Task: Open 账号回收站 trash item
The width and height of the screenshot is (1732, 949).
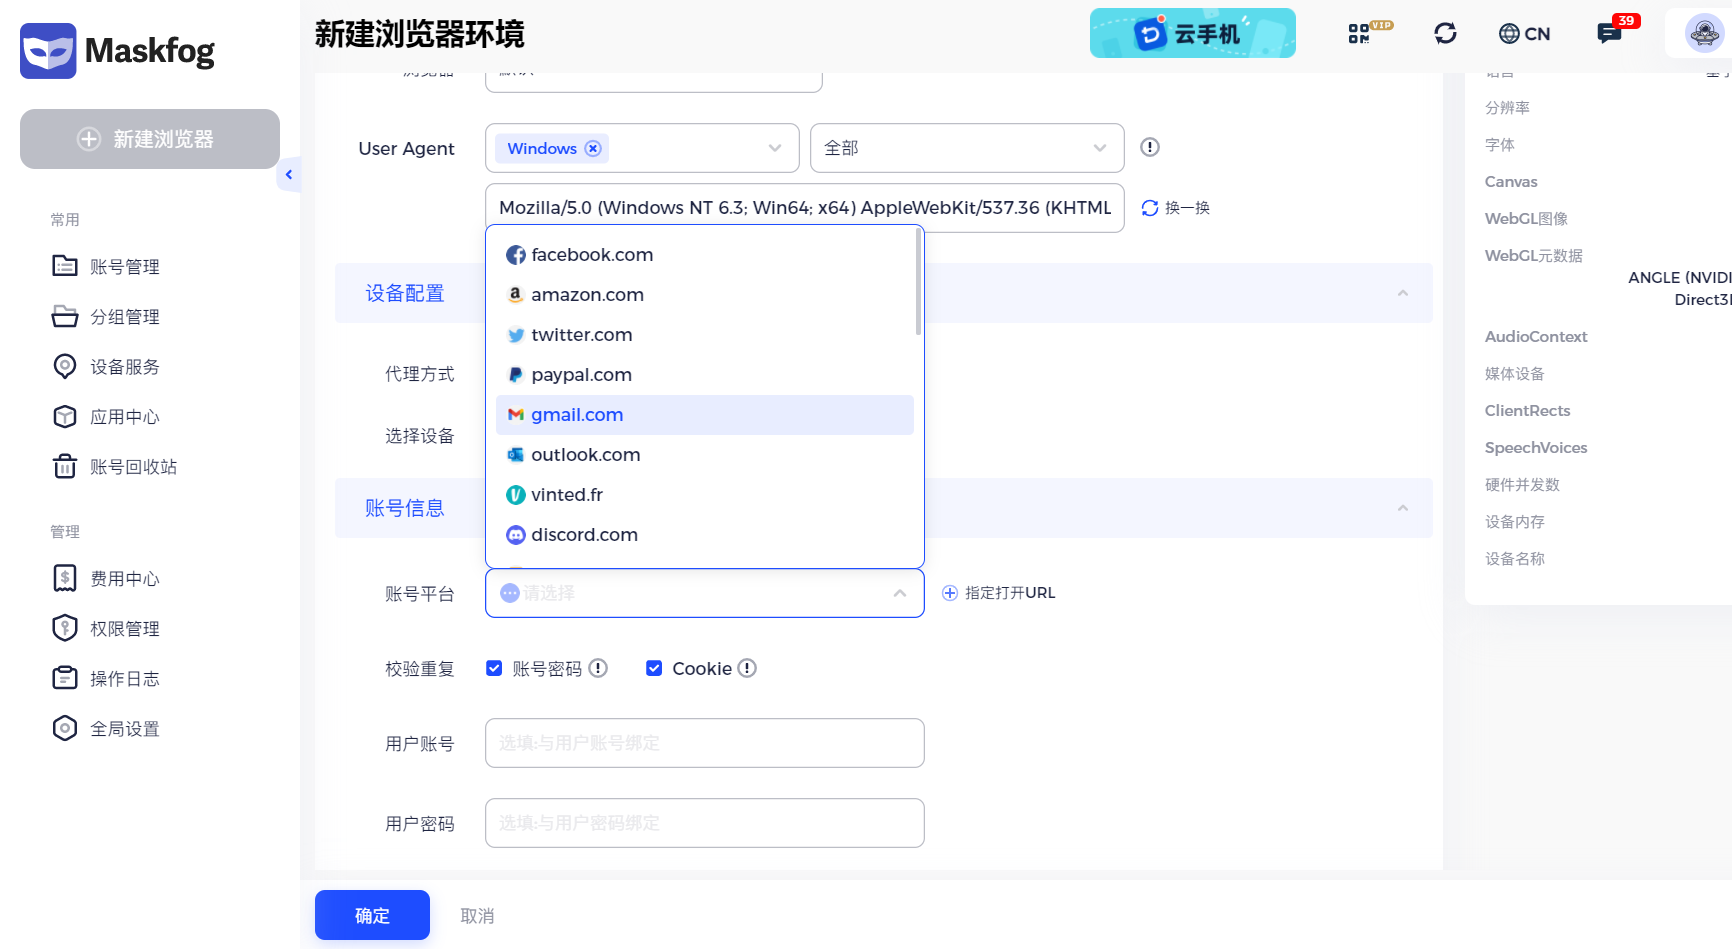Action: pos(114,466)
